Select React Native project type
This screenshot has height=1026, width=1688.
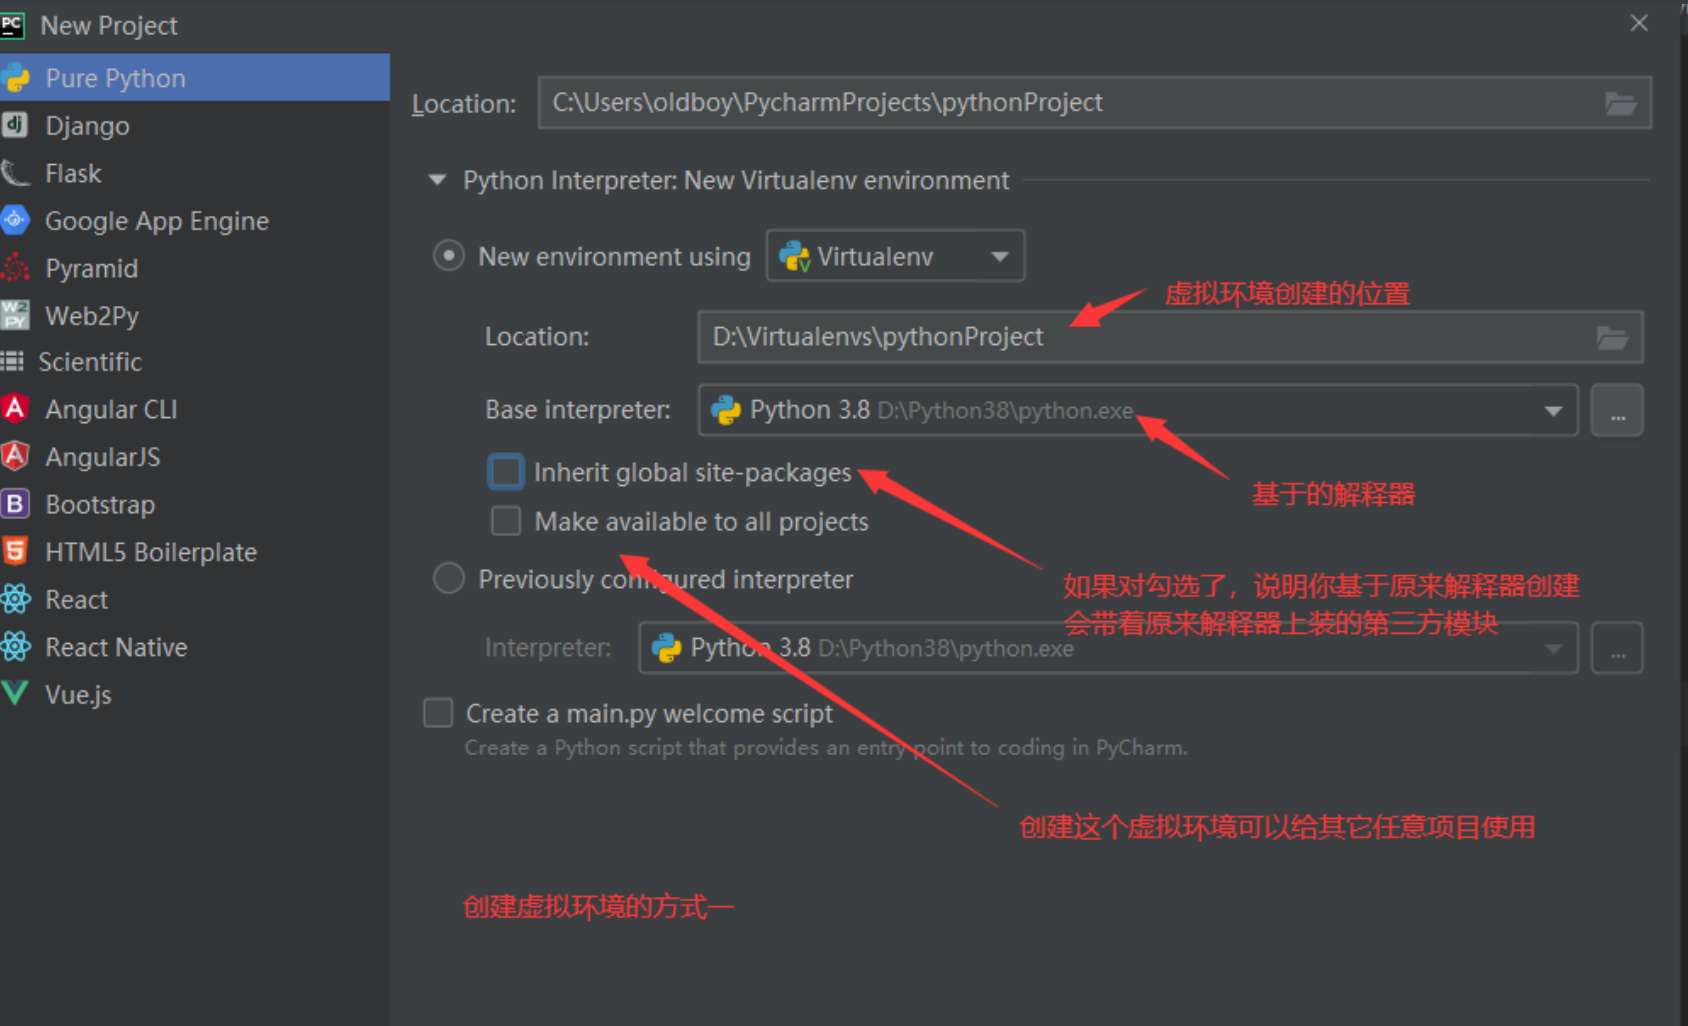pos(195,647)
